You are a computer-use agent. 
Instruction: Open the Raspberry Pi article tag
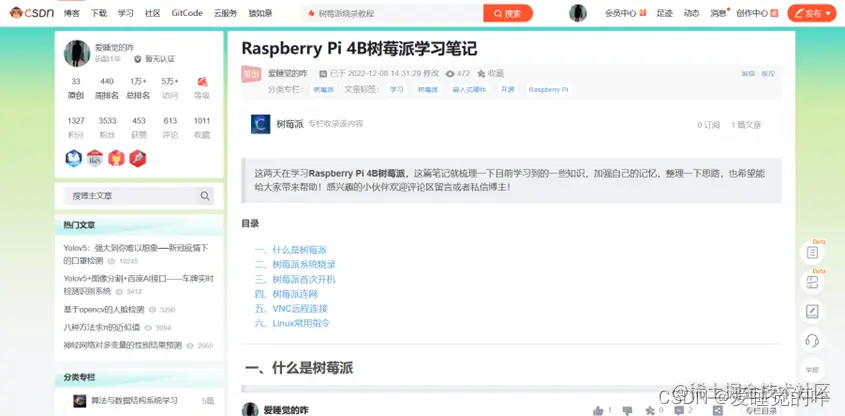[548, 89]
